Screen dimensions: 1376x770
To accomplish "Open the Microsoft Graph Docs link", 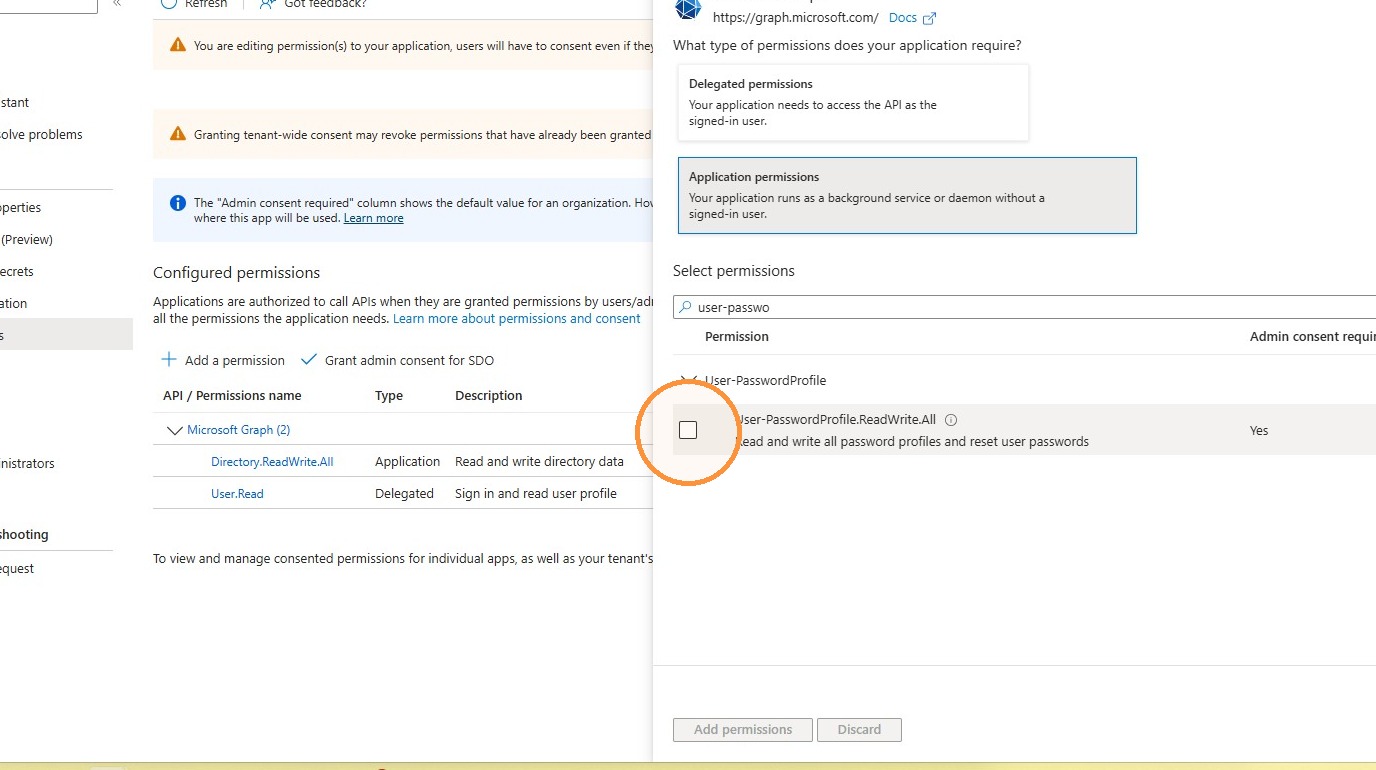I will click(x=903, y=18).
